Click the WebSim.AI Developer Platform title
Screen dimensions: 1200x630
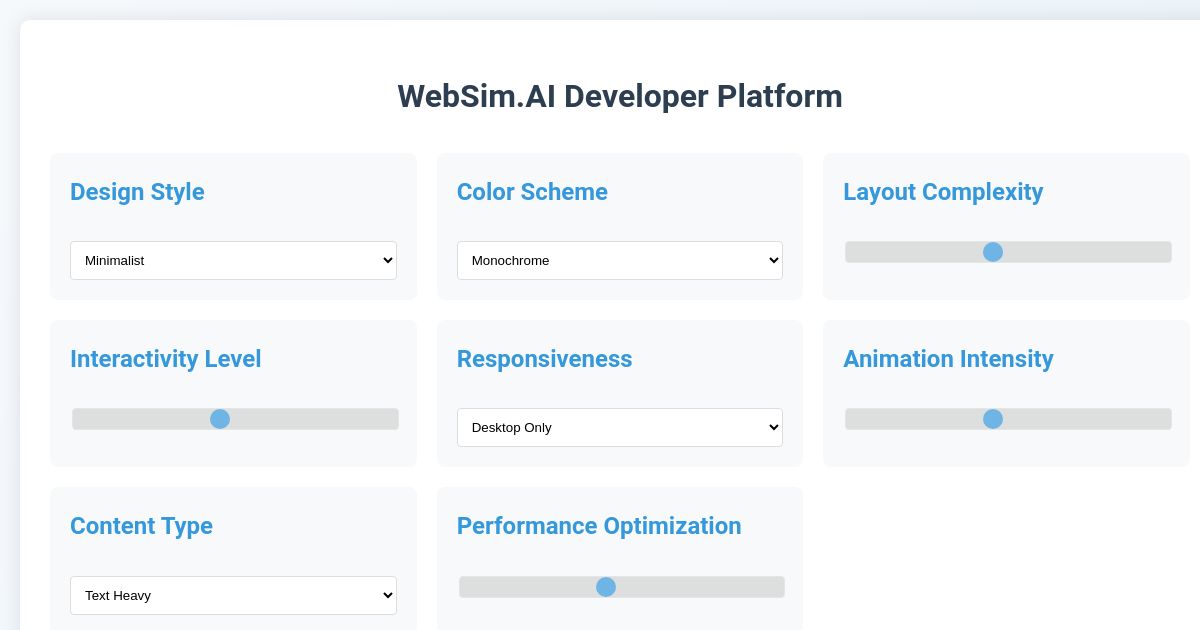[x=620, y=96]
